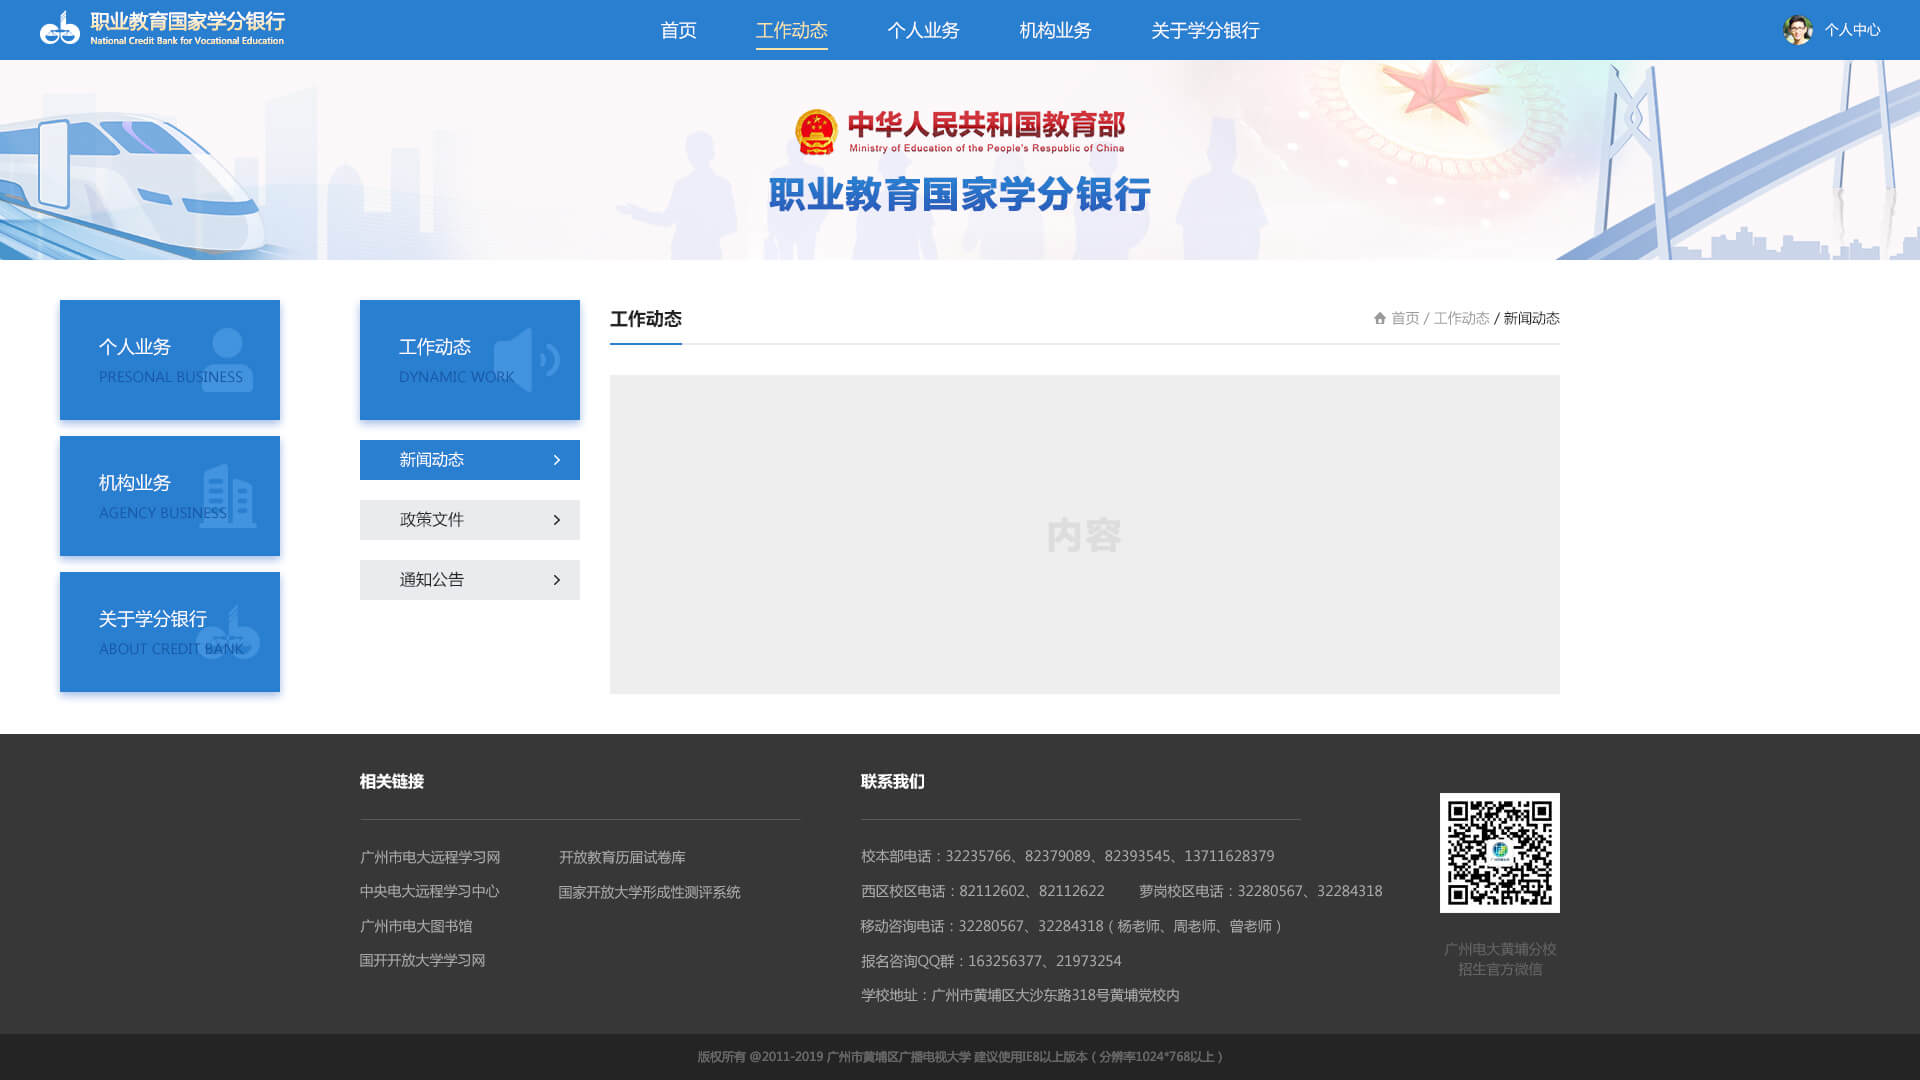The height and width of the screenshot is (1080, 1920).
Task: Click the user avatar icon
Action: tap(1797, 30)
